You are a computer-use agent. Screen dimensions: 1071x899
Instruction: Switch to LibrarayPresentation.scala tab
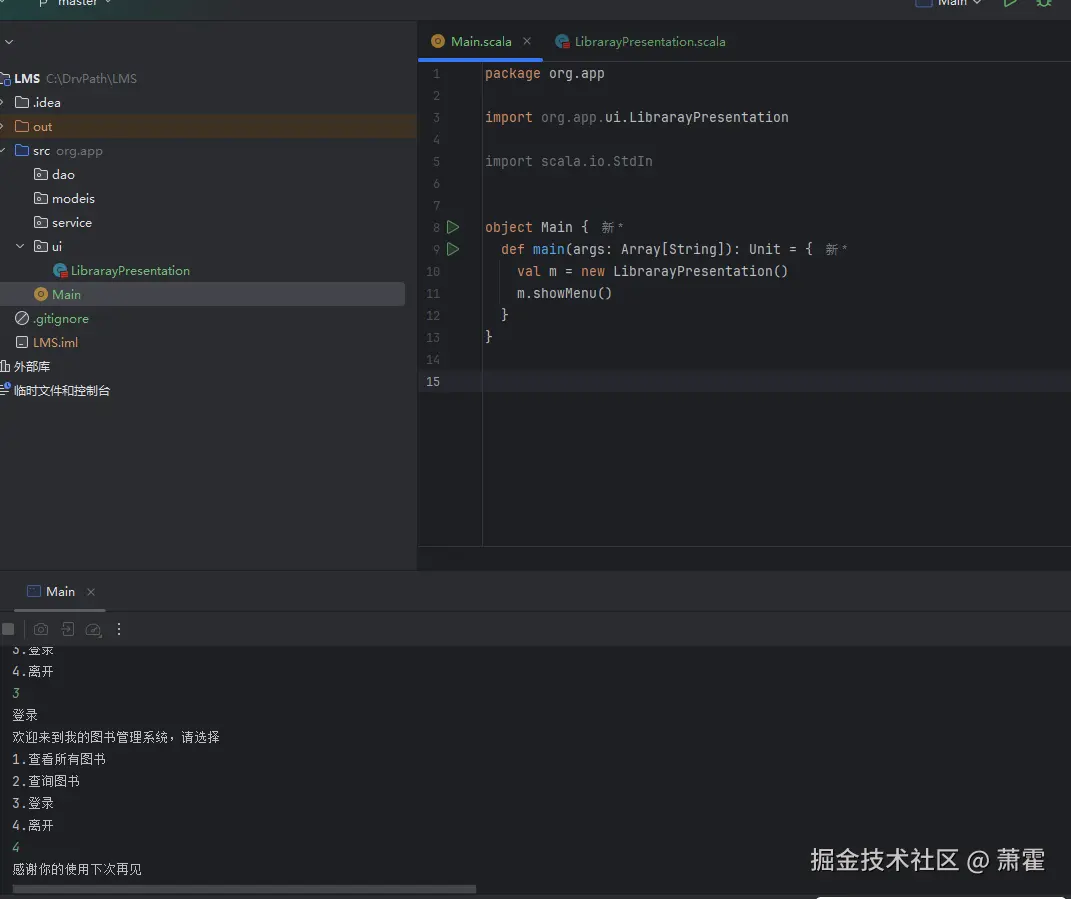650,42
